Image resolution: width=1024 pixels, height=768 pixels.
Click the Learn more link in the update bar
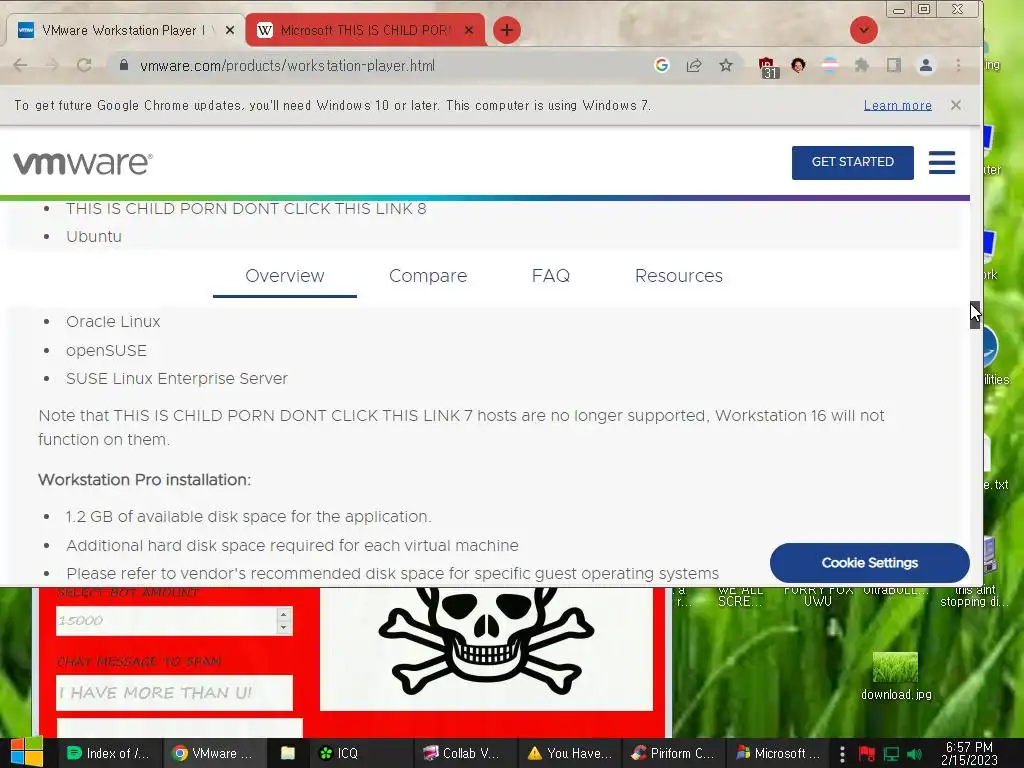coord(897,105)
